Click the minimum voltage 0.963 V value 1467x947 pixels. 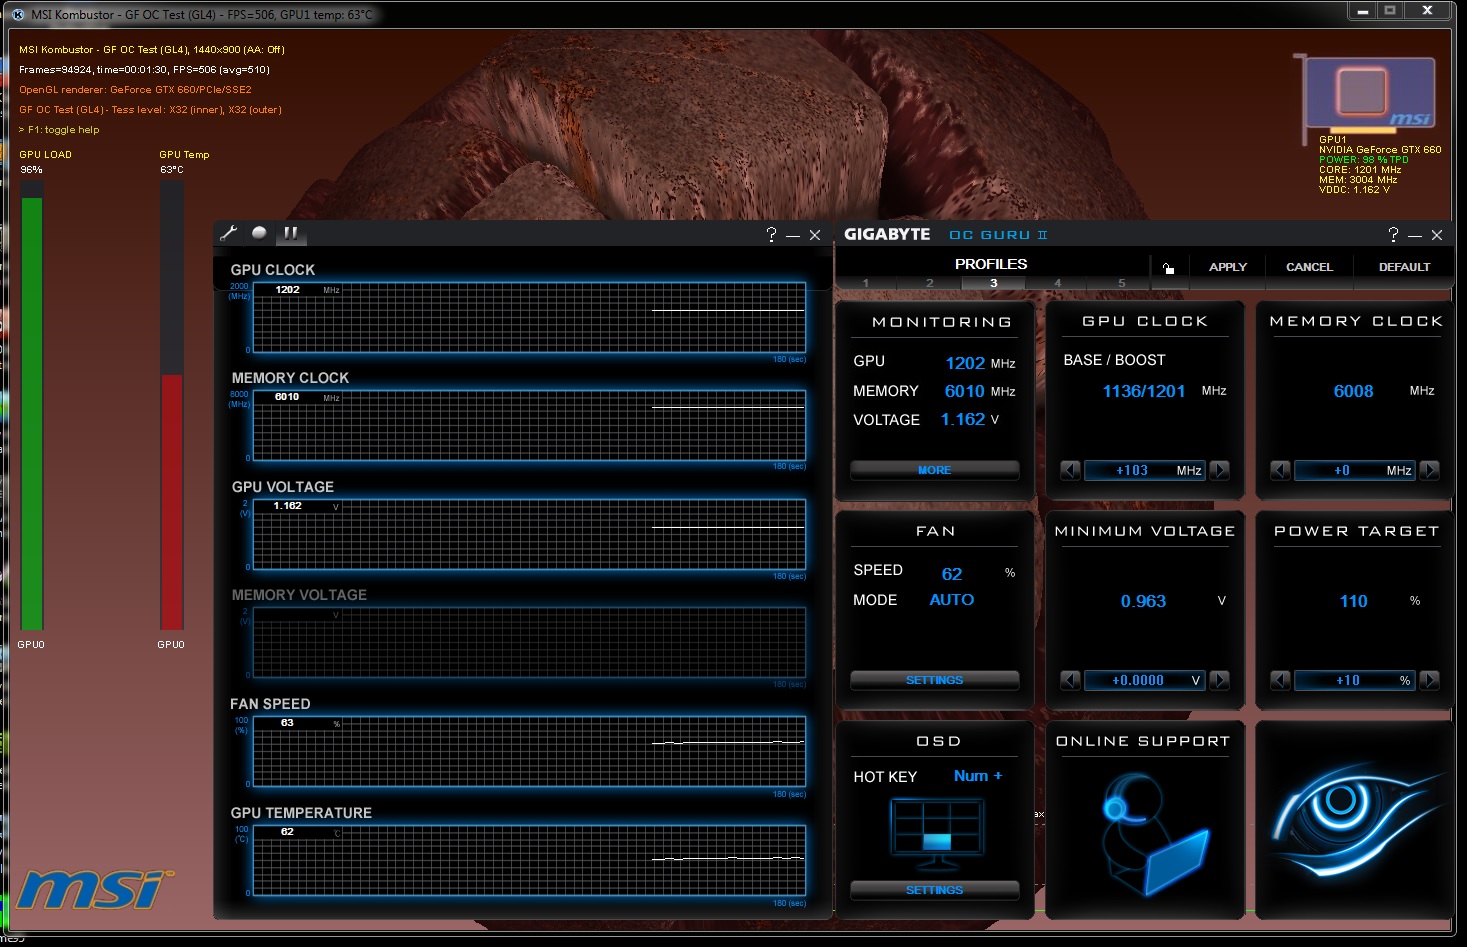[x=1143, y=601]
